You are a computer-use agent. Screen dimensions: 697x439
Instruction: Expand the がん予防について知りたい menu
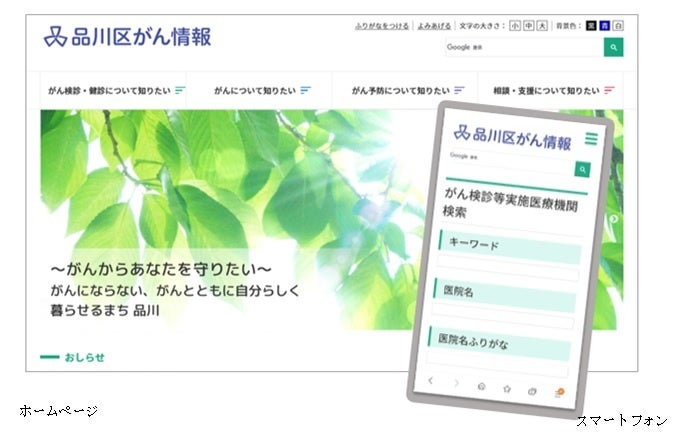pos(408,90)
